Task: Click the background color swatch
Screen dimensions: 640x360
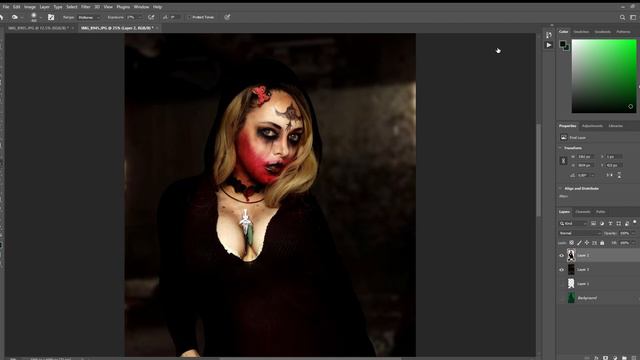Action: [566, 48]
